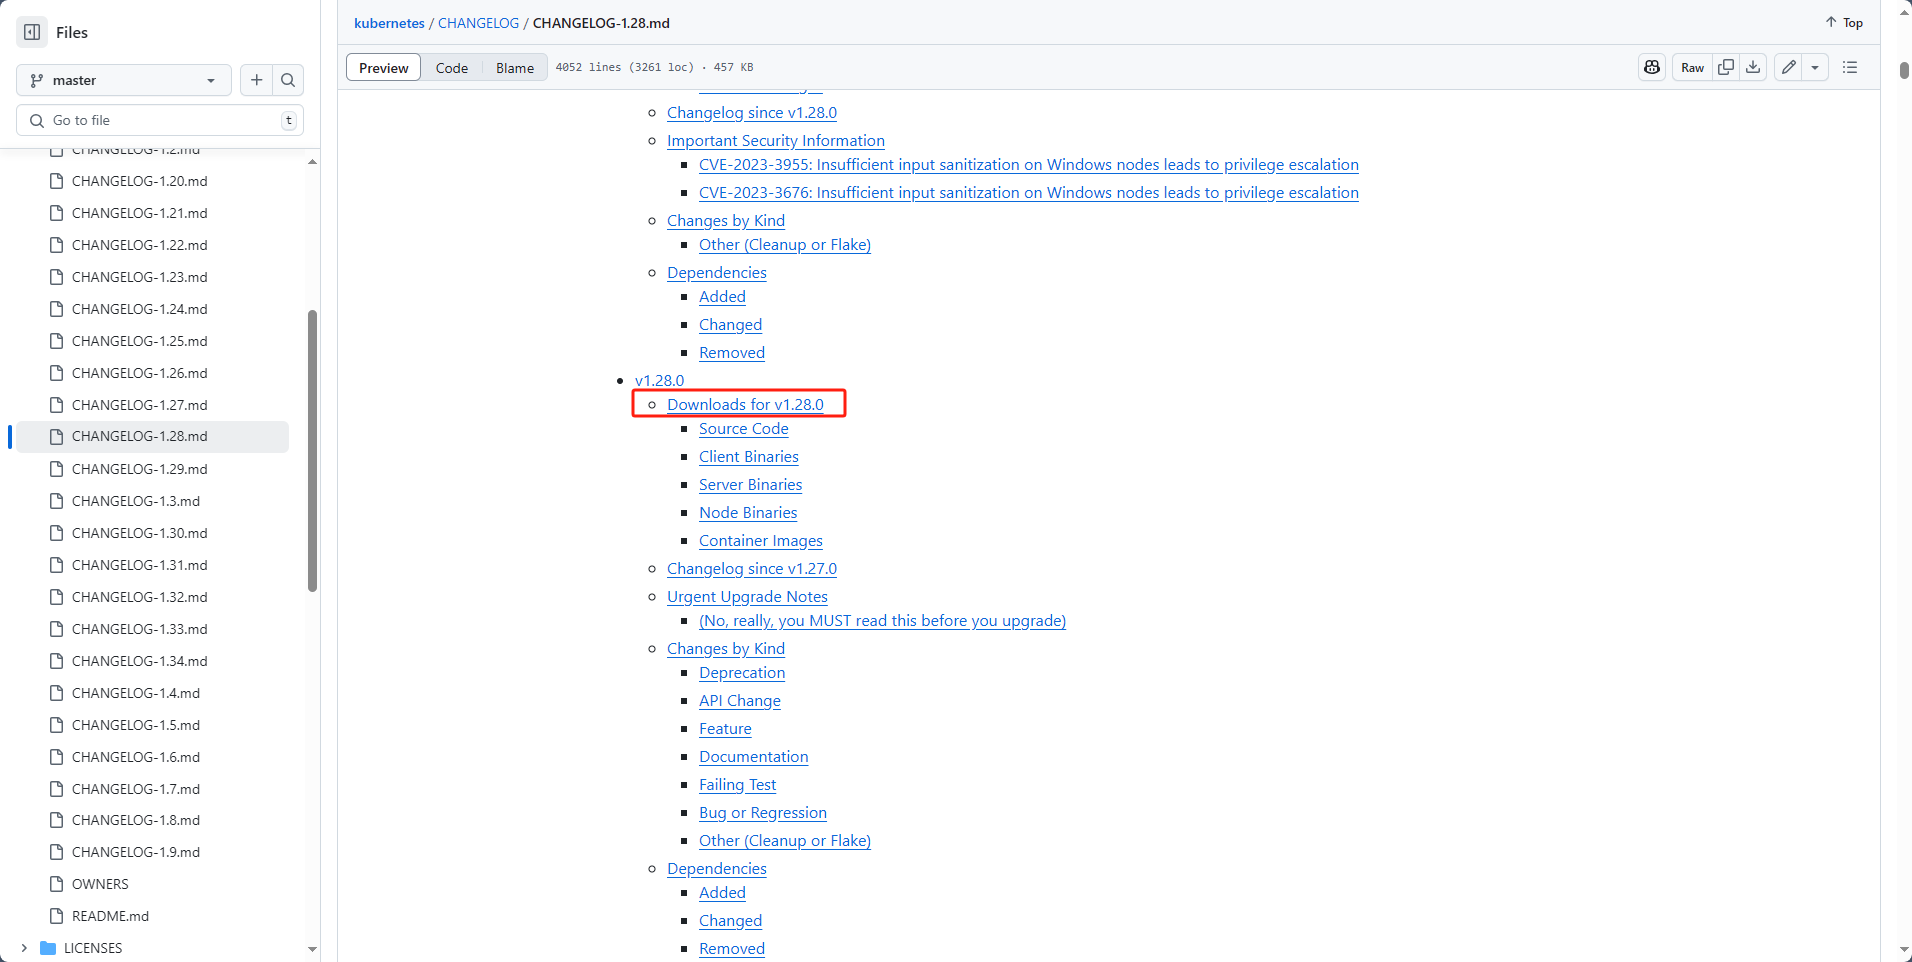Open CHANGELOG-1.4.md in file tree
Screen dimensions: 1912x962
coord(136,693)
